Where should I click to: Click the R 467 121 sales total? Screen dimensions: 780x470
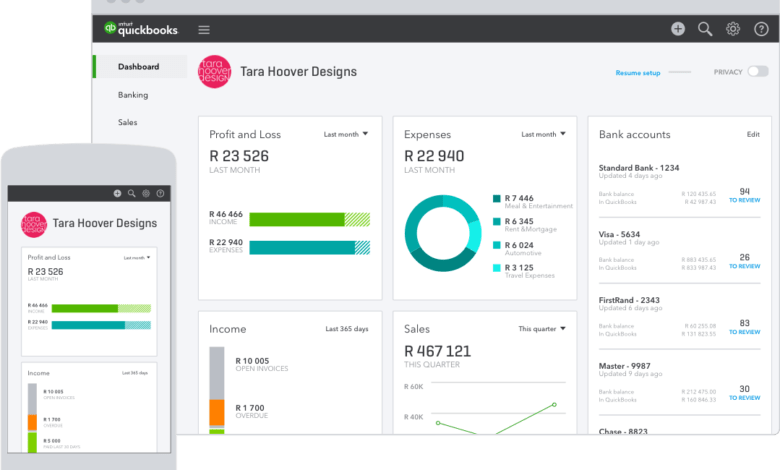(437, 351)
